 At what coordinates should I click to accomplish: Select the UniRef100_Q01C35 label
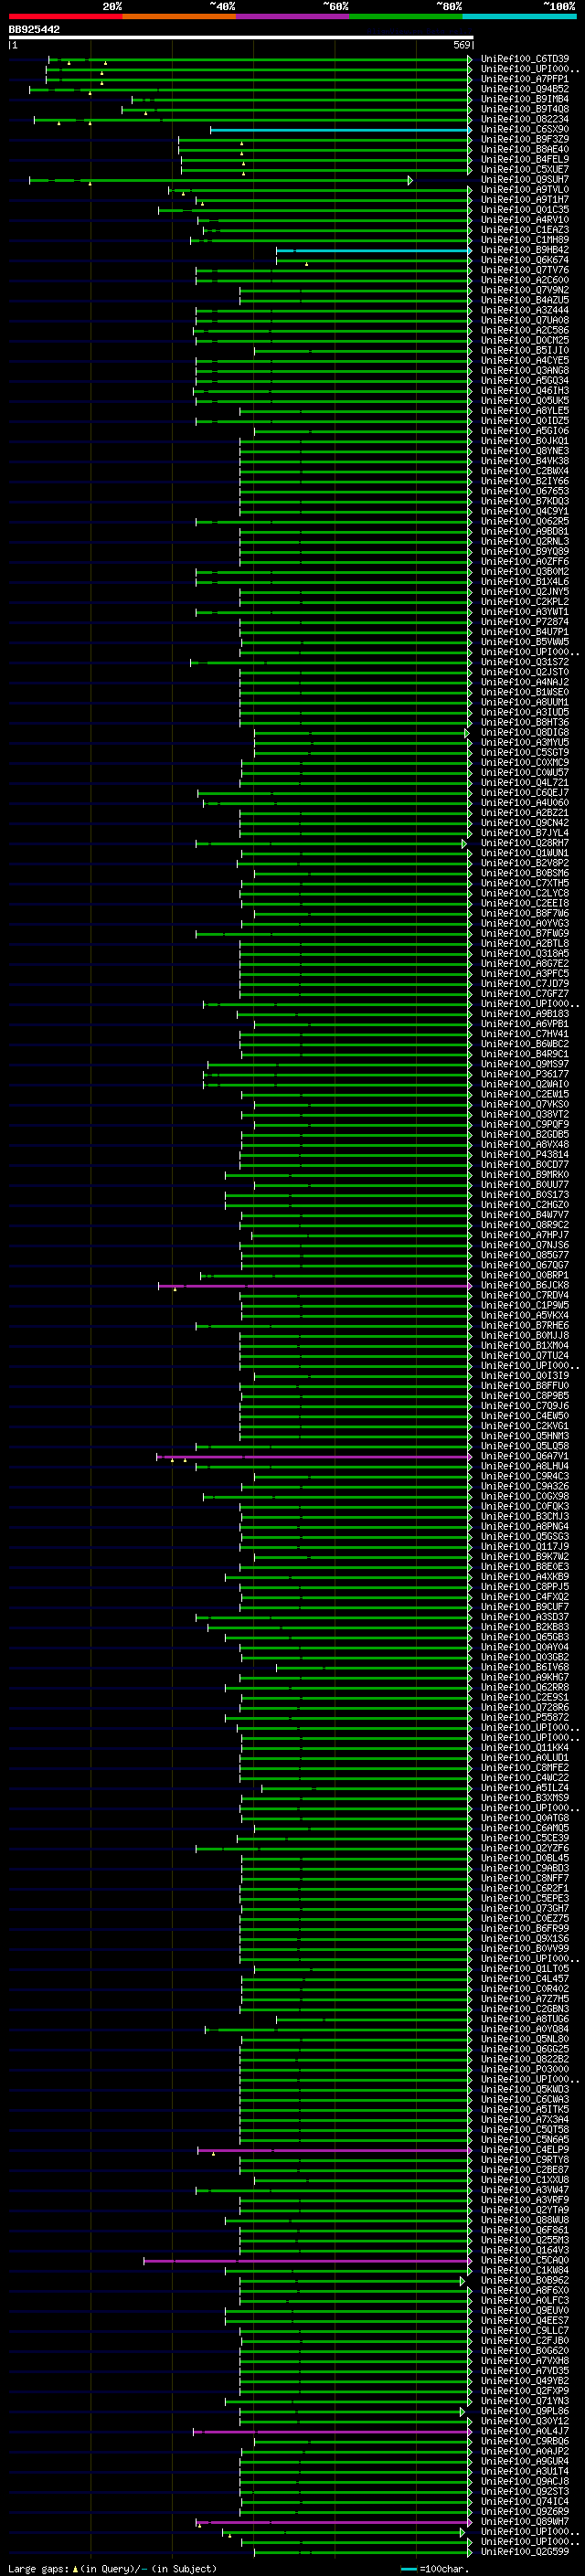coord(525,210)
